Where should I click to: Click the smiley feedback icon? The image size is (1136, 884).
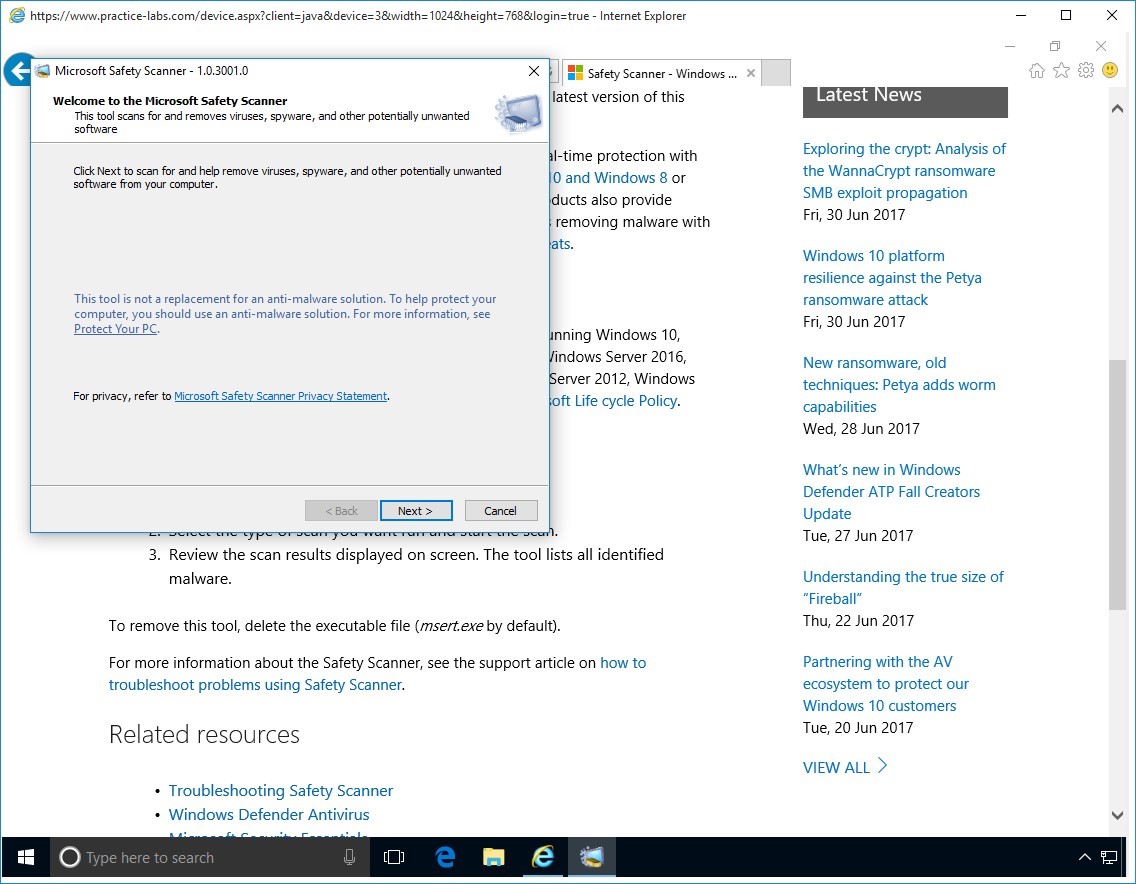click(x=1110, y=71)
